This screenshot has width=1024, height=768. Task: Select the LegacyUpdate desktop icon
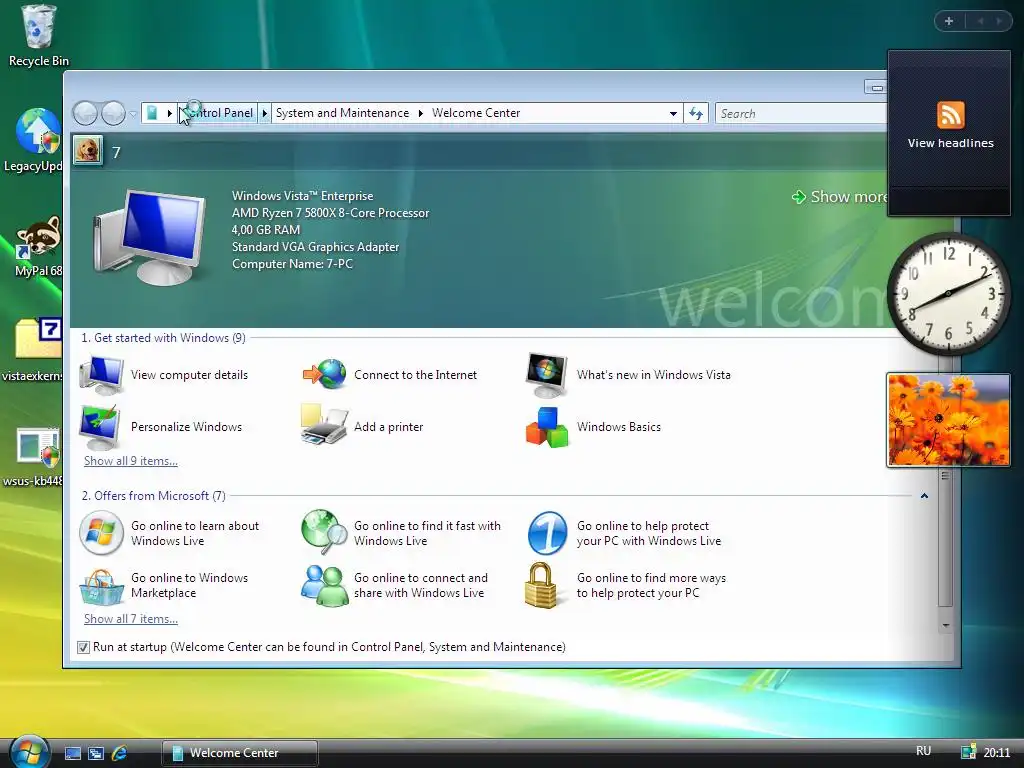tap(35, 140)
